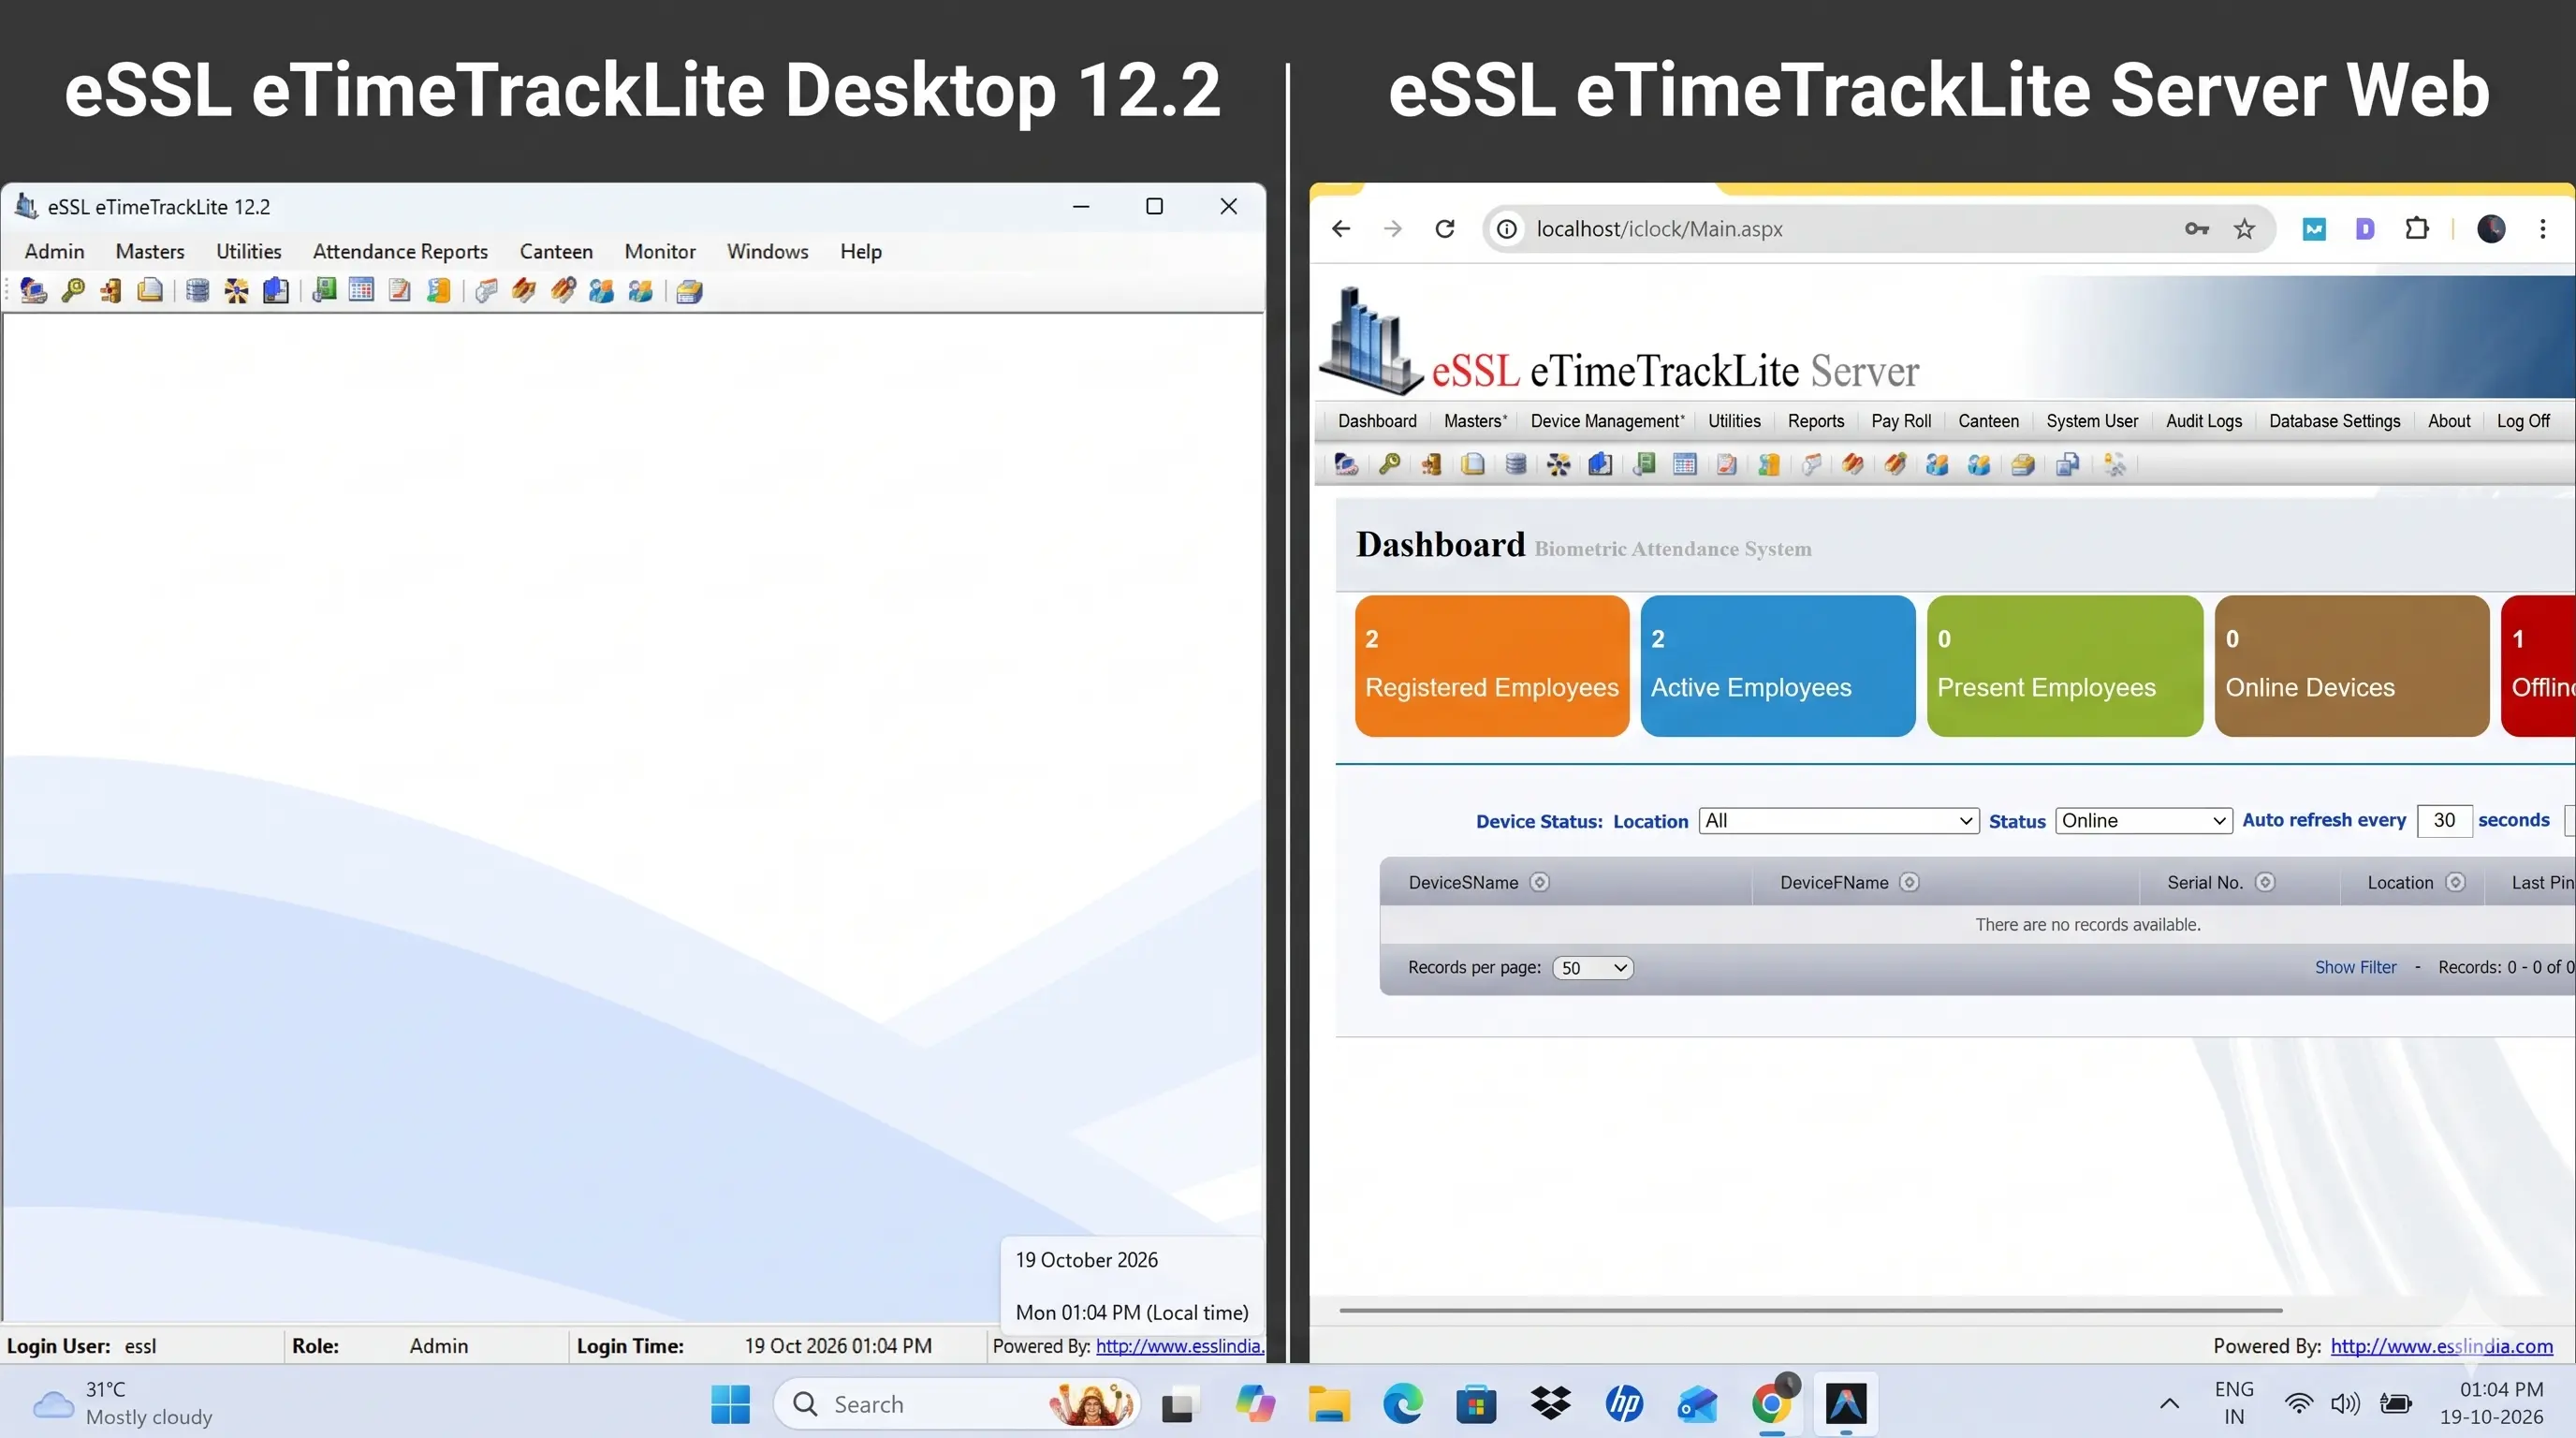Click Log Off in Server Web menu

pyautogui.click(x=2523, y=421)
